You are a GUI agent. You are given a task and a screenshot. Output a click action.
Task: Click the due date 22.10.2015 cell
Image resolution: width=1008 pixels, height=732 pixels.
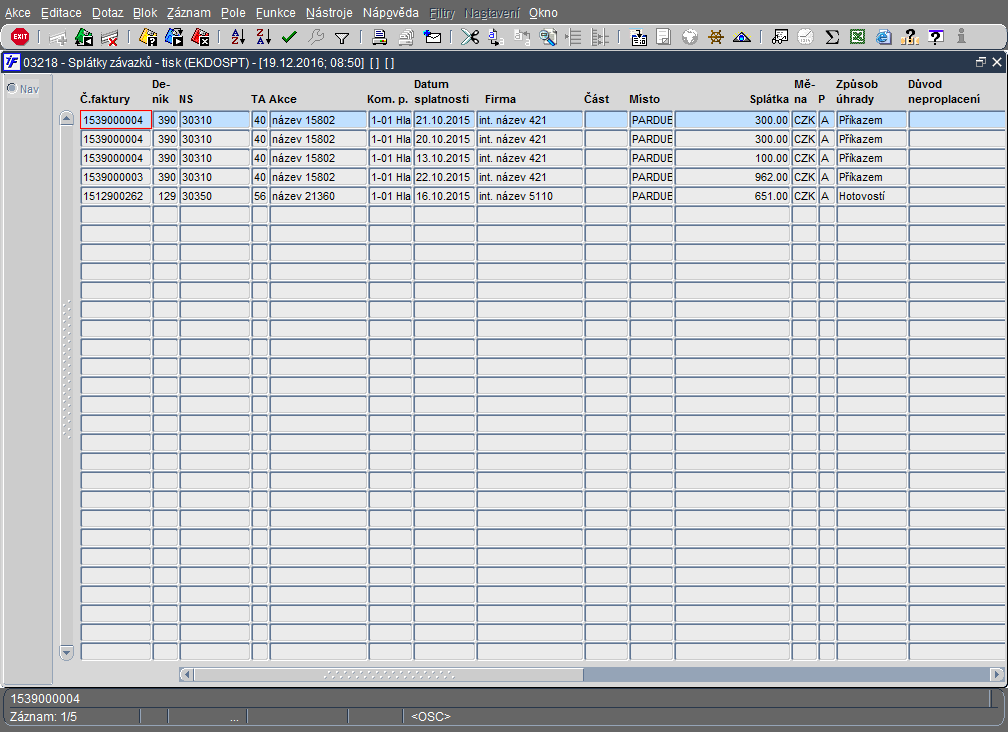coord(444,177)
